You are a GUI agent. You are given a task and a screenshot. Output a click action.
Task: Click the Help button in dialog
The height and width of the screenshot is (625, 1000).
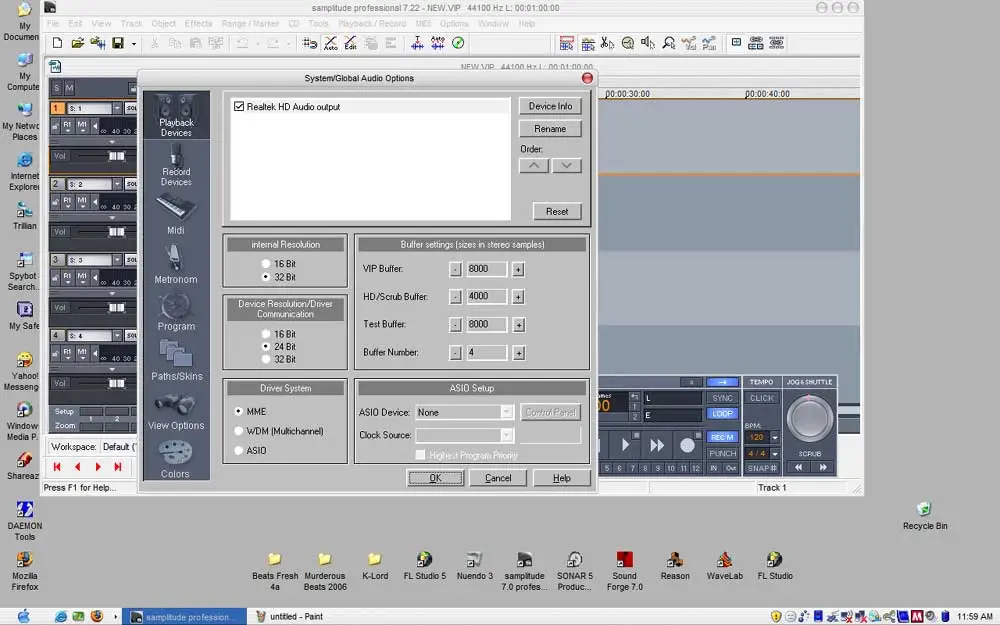pyautogui.click(x=561, y=478)
